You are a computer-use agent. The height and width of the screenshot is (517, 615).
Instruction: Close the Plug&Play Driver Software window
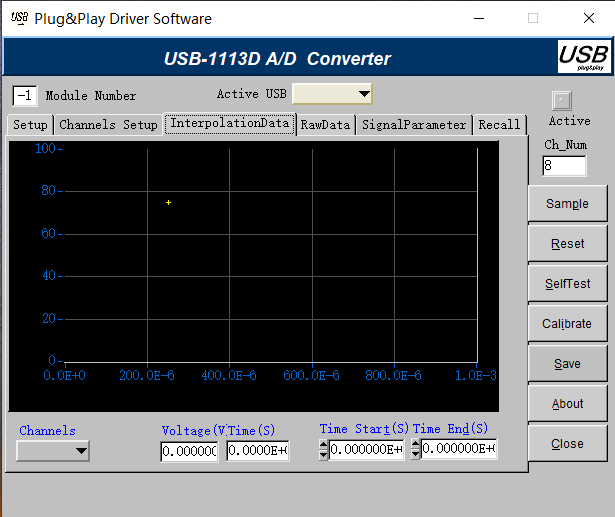coord(589,18)
